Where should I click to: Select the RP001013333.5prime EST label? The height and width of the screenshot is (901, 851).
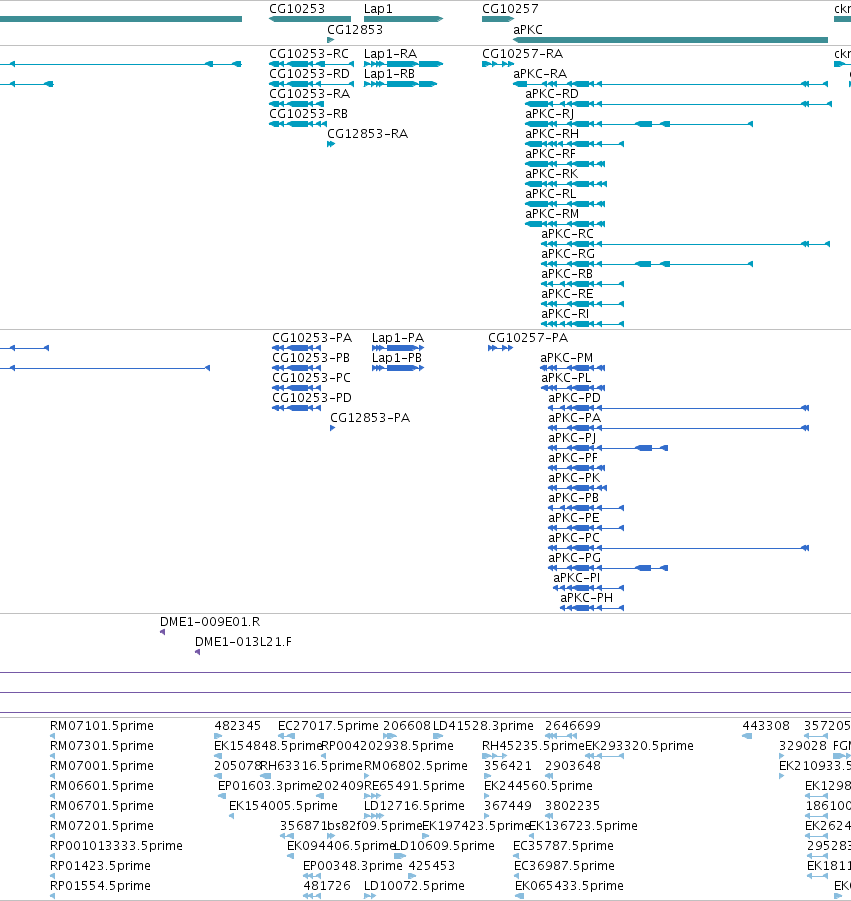point(116,846)
